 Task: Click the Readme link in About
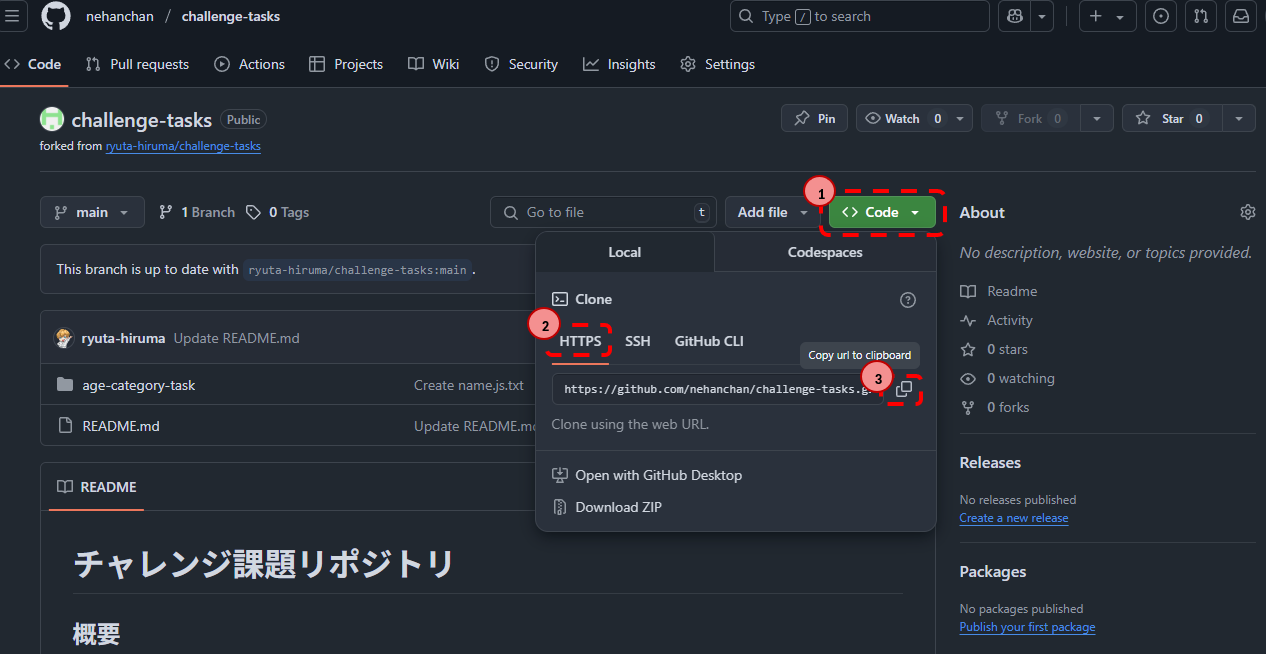click(999, 291)
